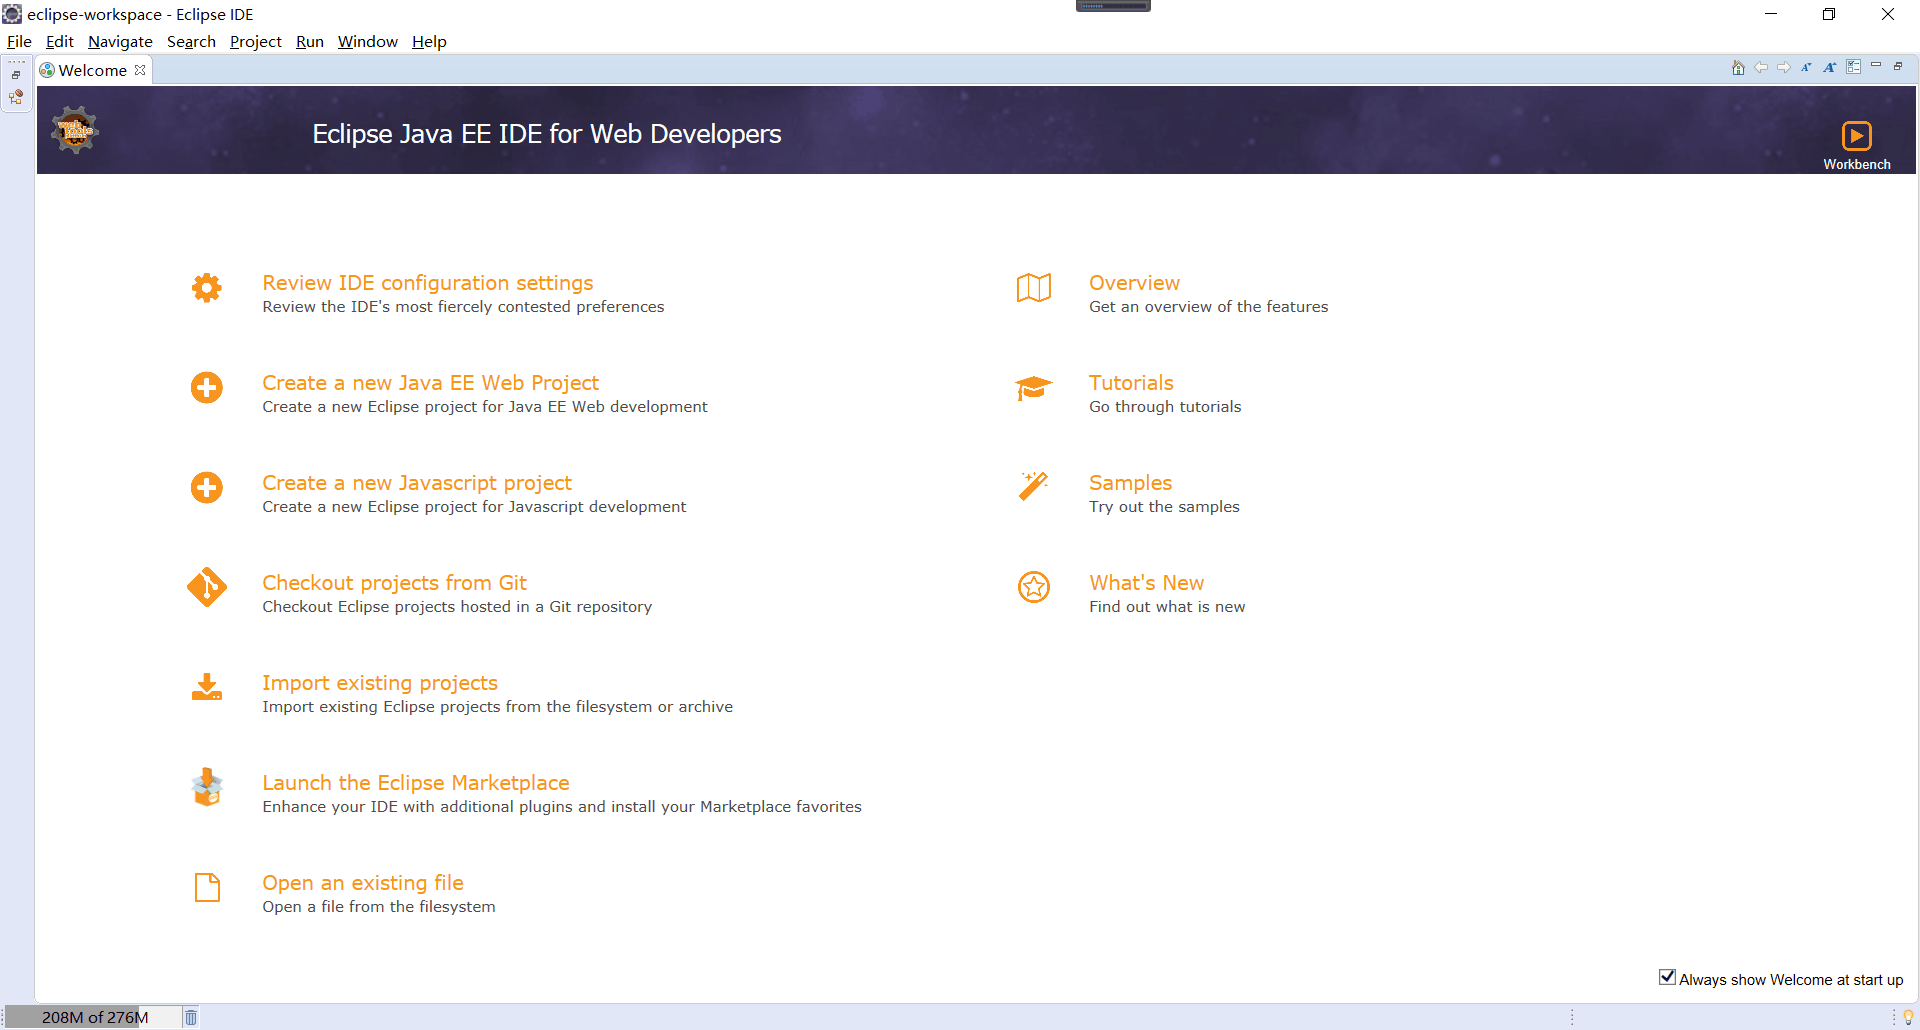Click the navigate back arrow in Welcome toolbar

(1761, 67)
